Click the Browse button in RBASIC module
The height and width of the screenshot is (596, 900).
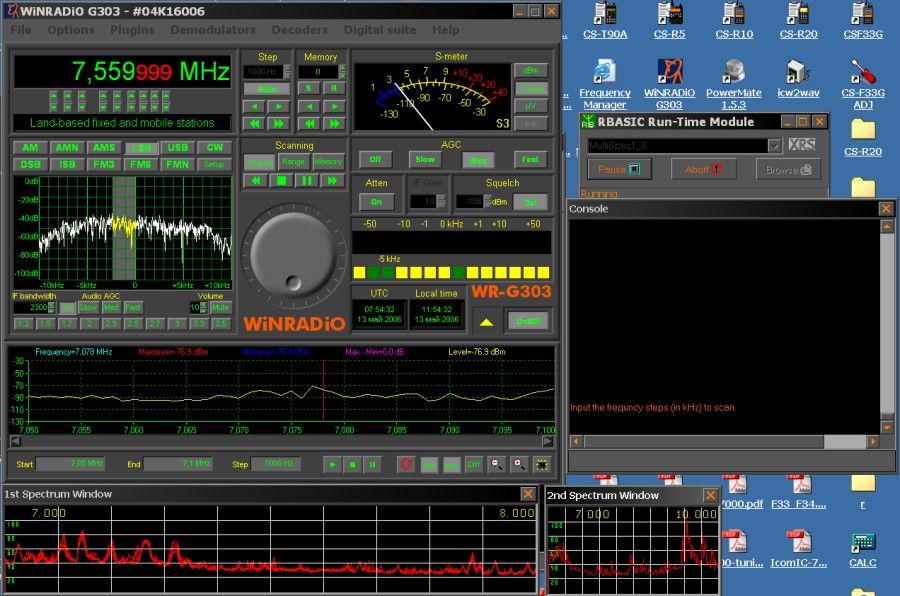[788, 169]
